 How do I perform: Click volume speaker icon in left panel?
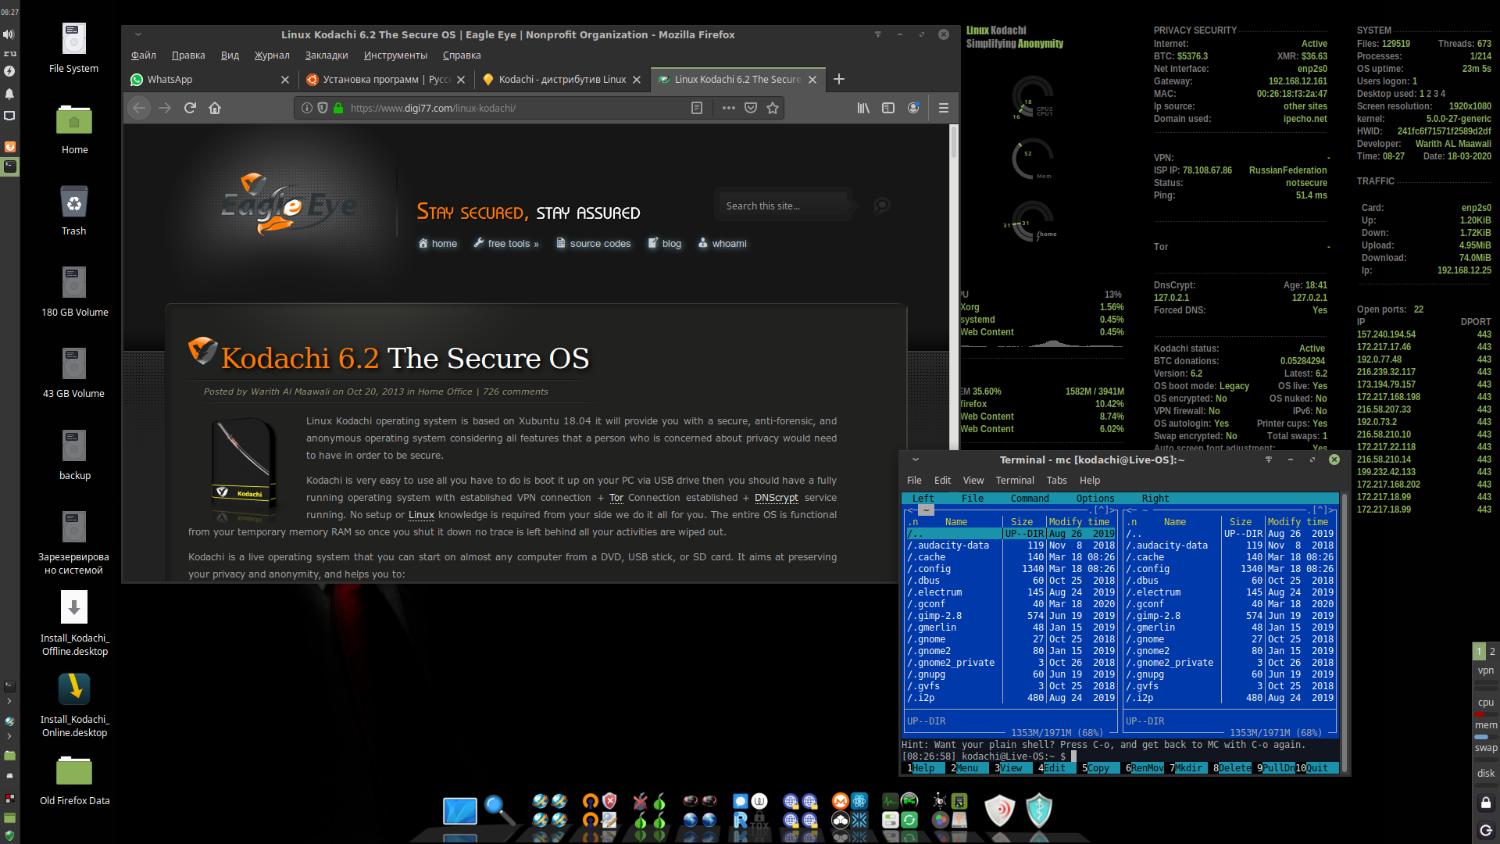(9, 34)
